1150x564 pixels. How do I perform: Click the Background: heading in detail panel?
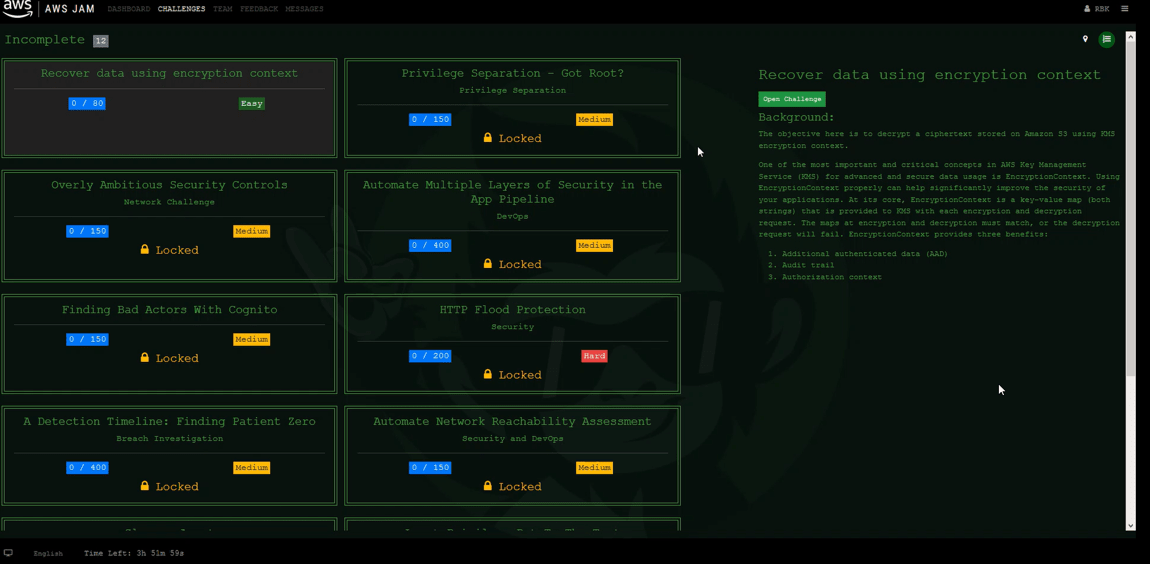click(796, 117)
